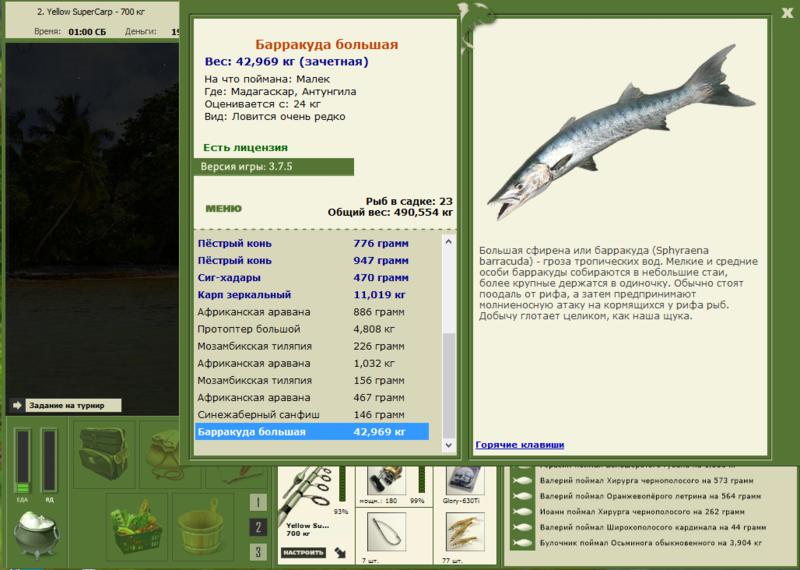Click the Рыб в садке: 23 text
The image size is (800, 570).
click(409, 201)
